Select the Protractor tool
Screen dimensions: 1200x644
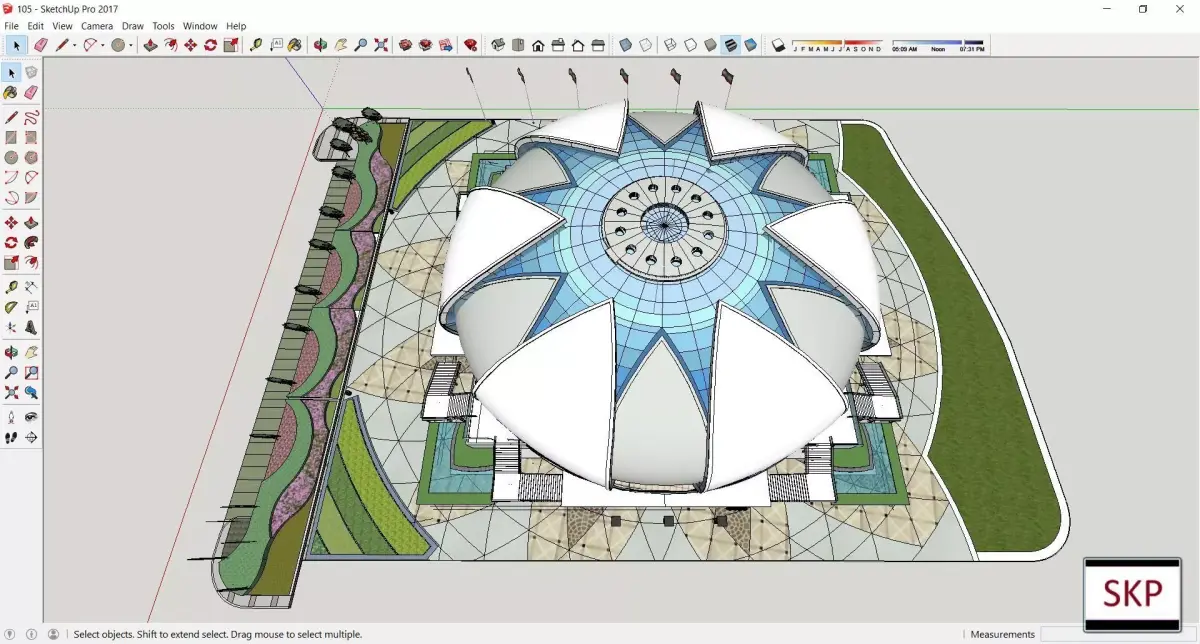[x=11, y=307]
